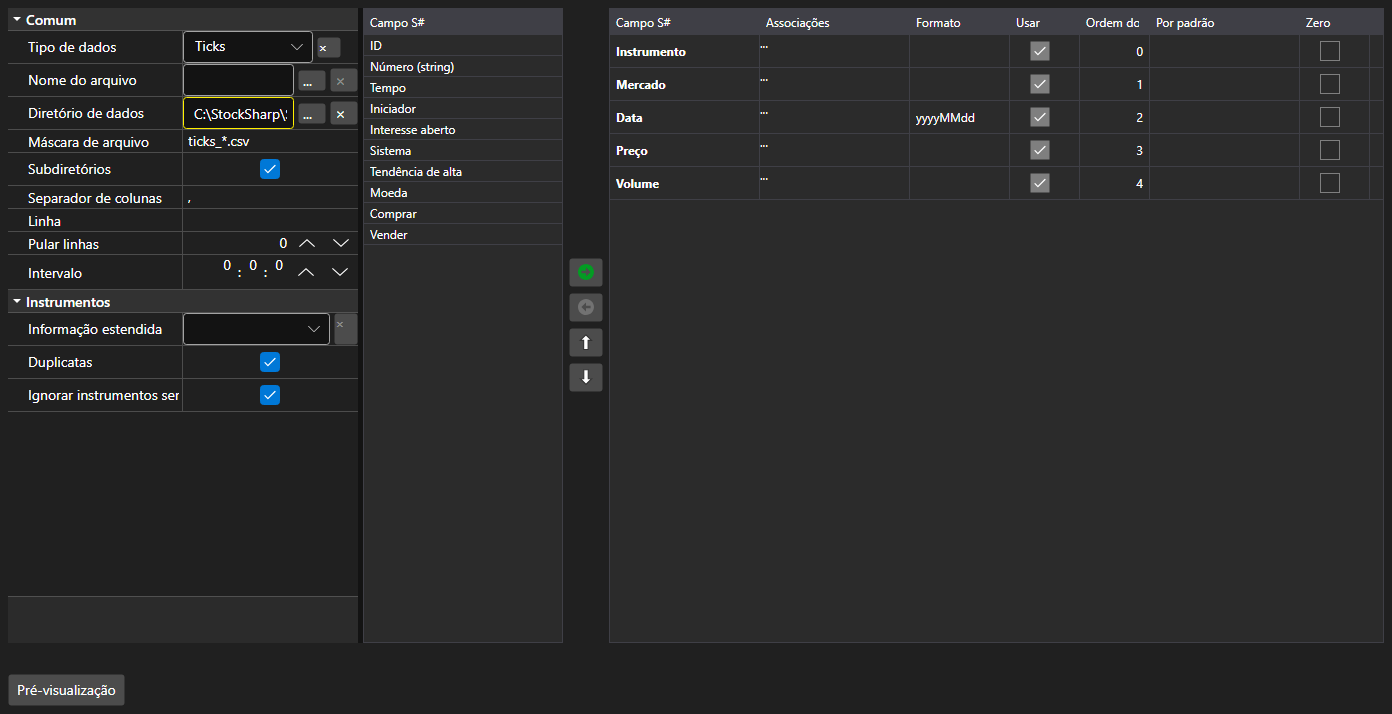The image size is (1392, 714).
Task: Increase the Pular linhas value with the up chevron
Action: (307, 243)
